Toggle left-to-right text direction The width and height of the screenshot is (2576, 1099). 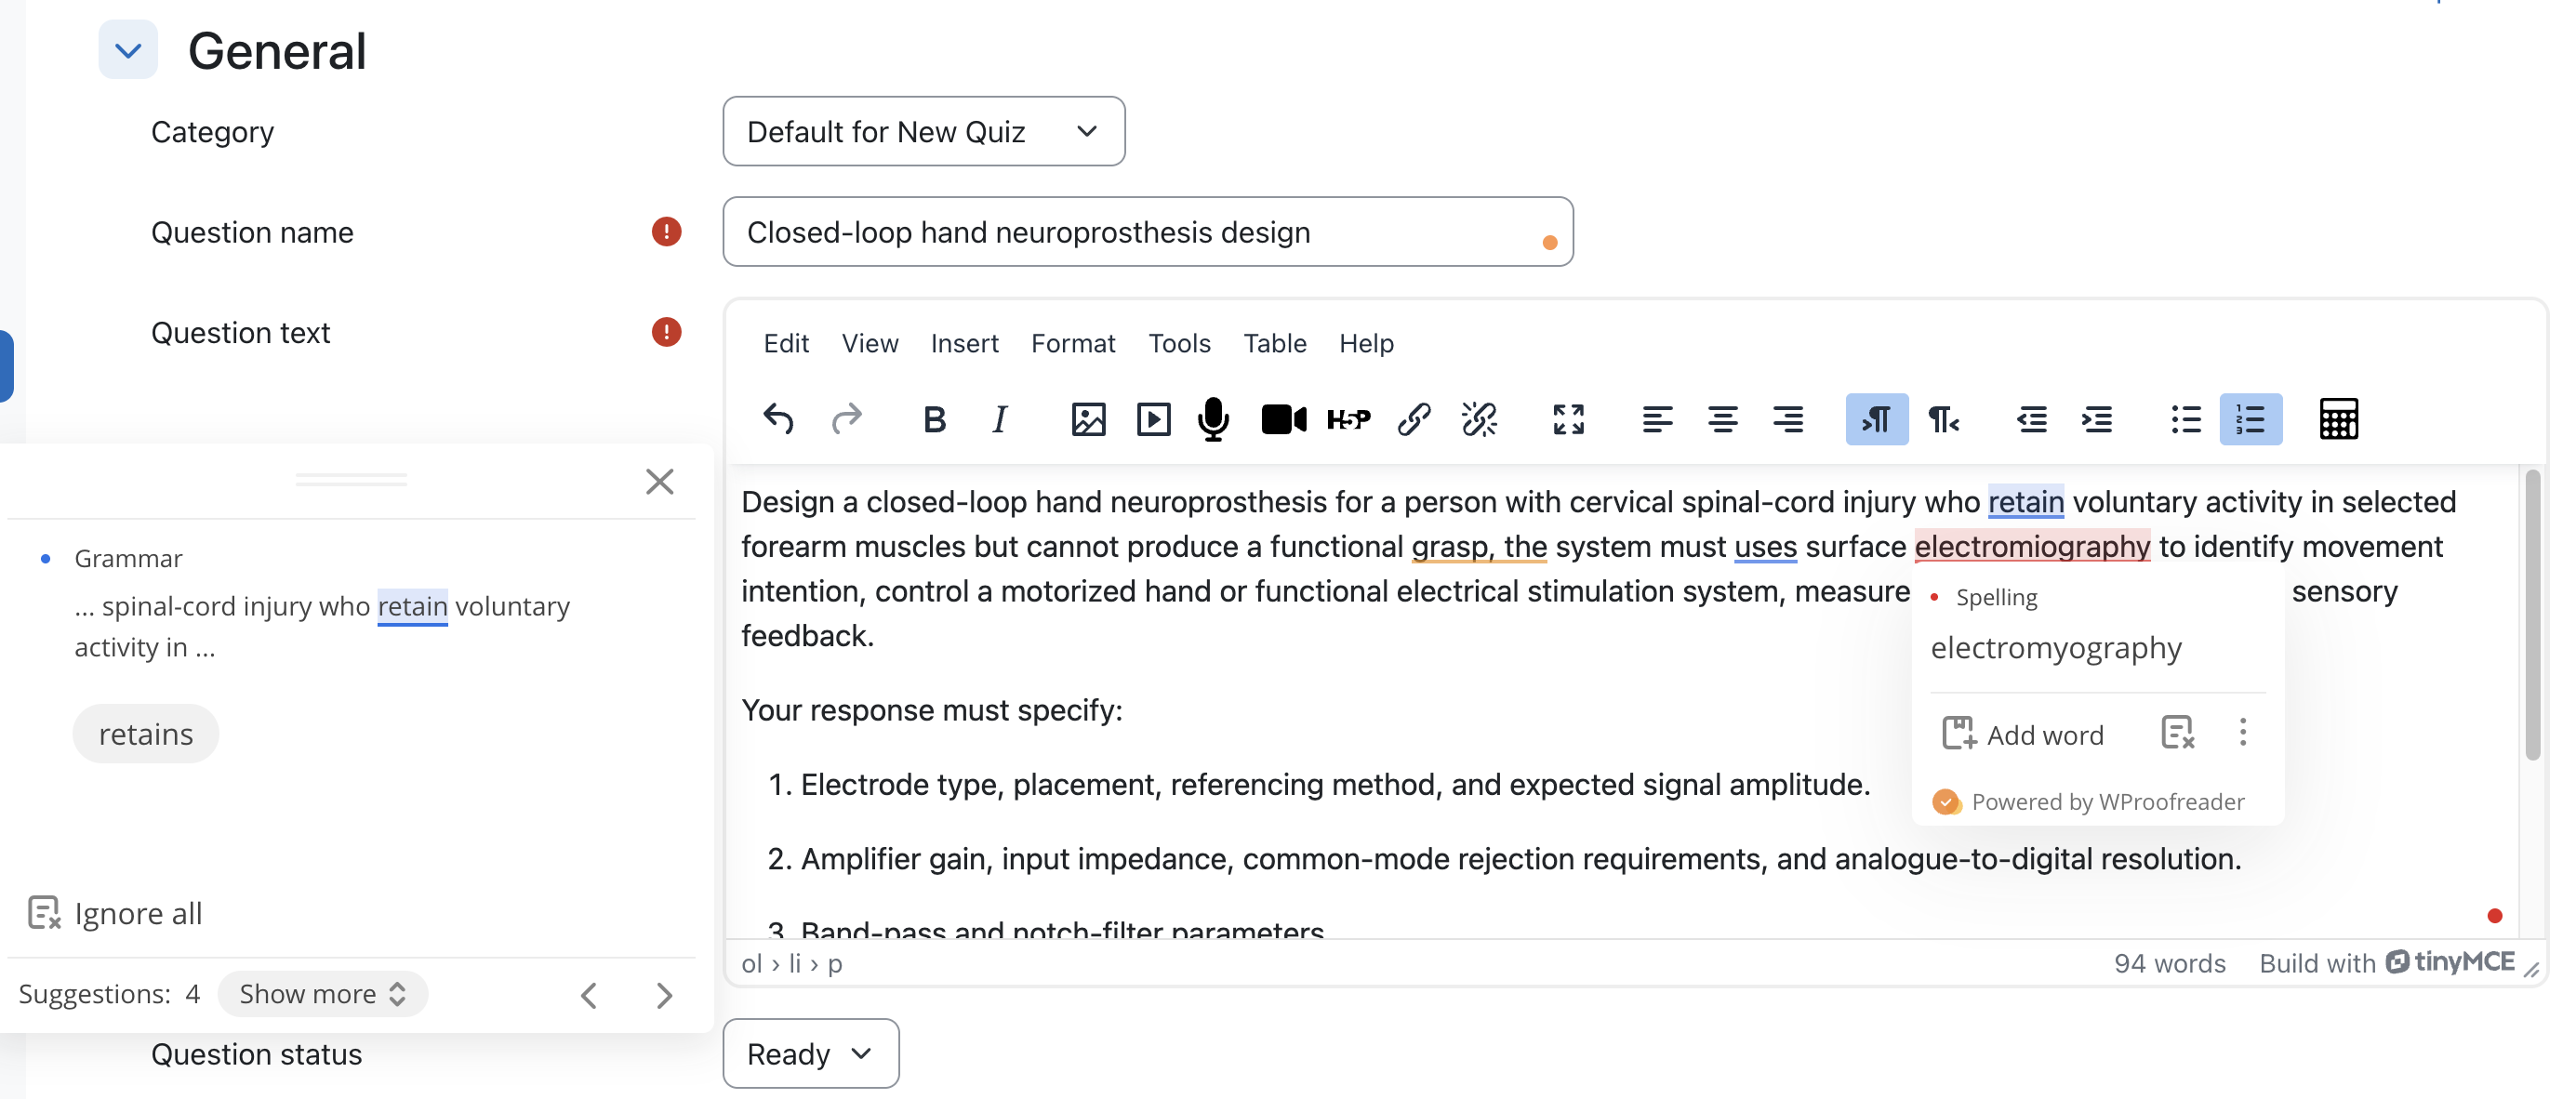click(1876, 419)
